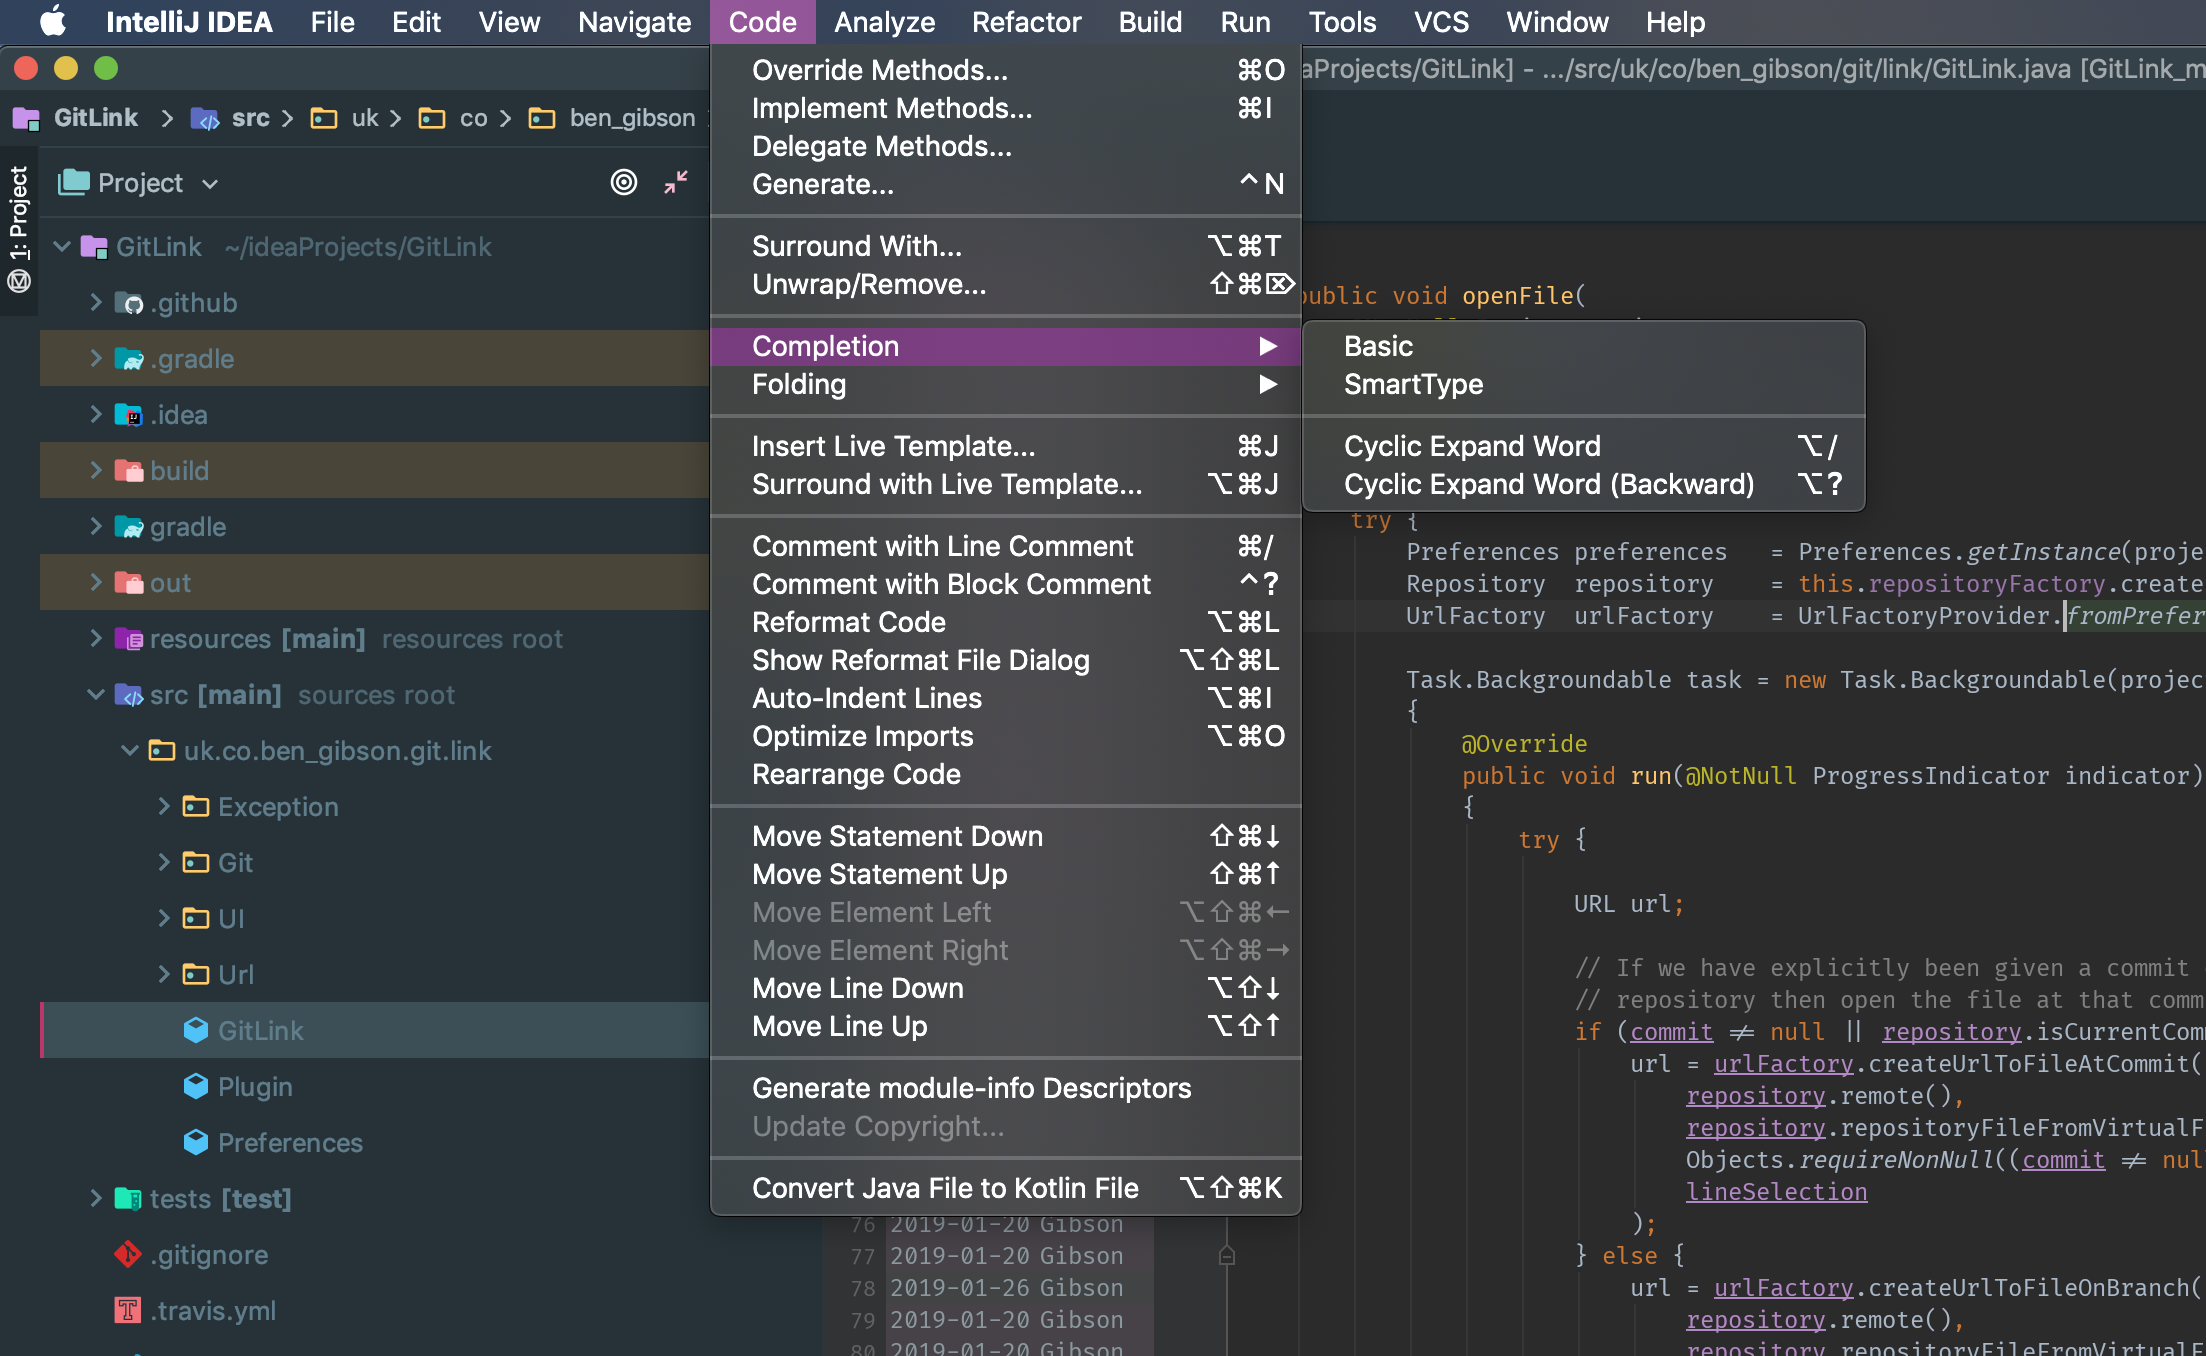Open the GitLink class via its Java class icon
Screen dimensions: 2206x1356
196,1030
